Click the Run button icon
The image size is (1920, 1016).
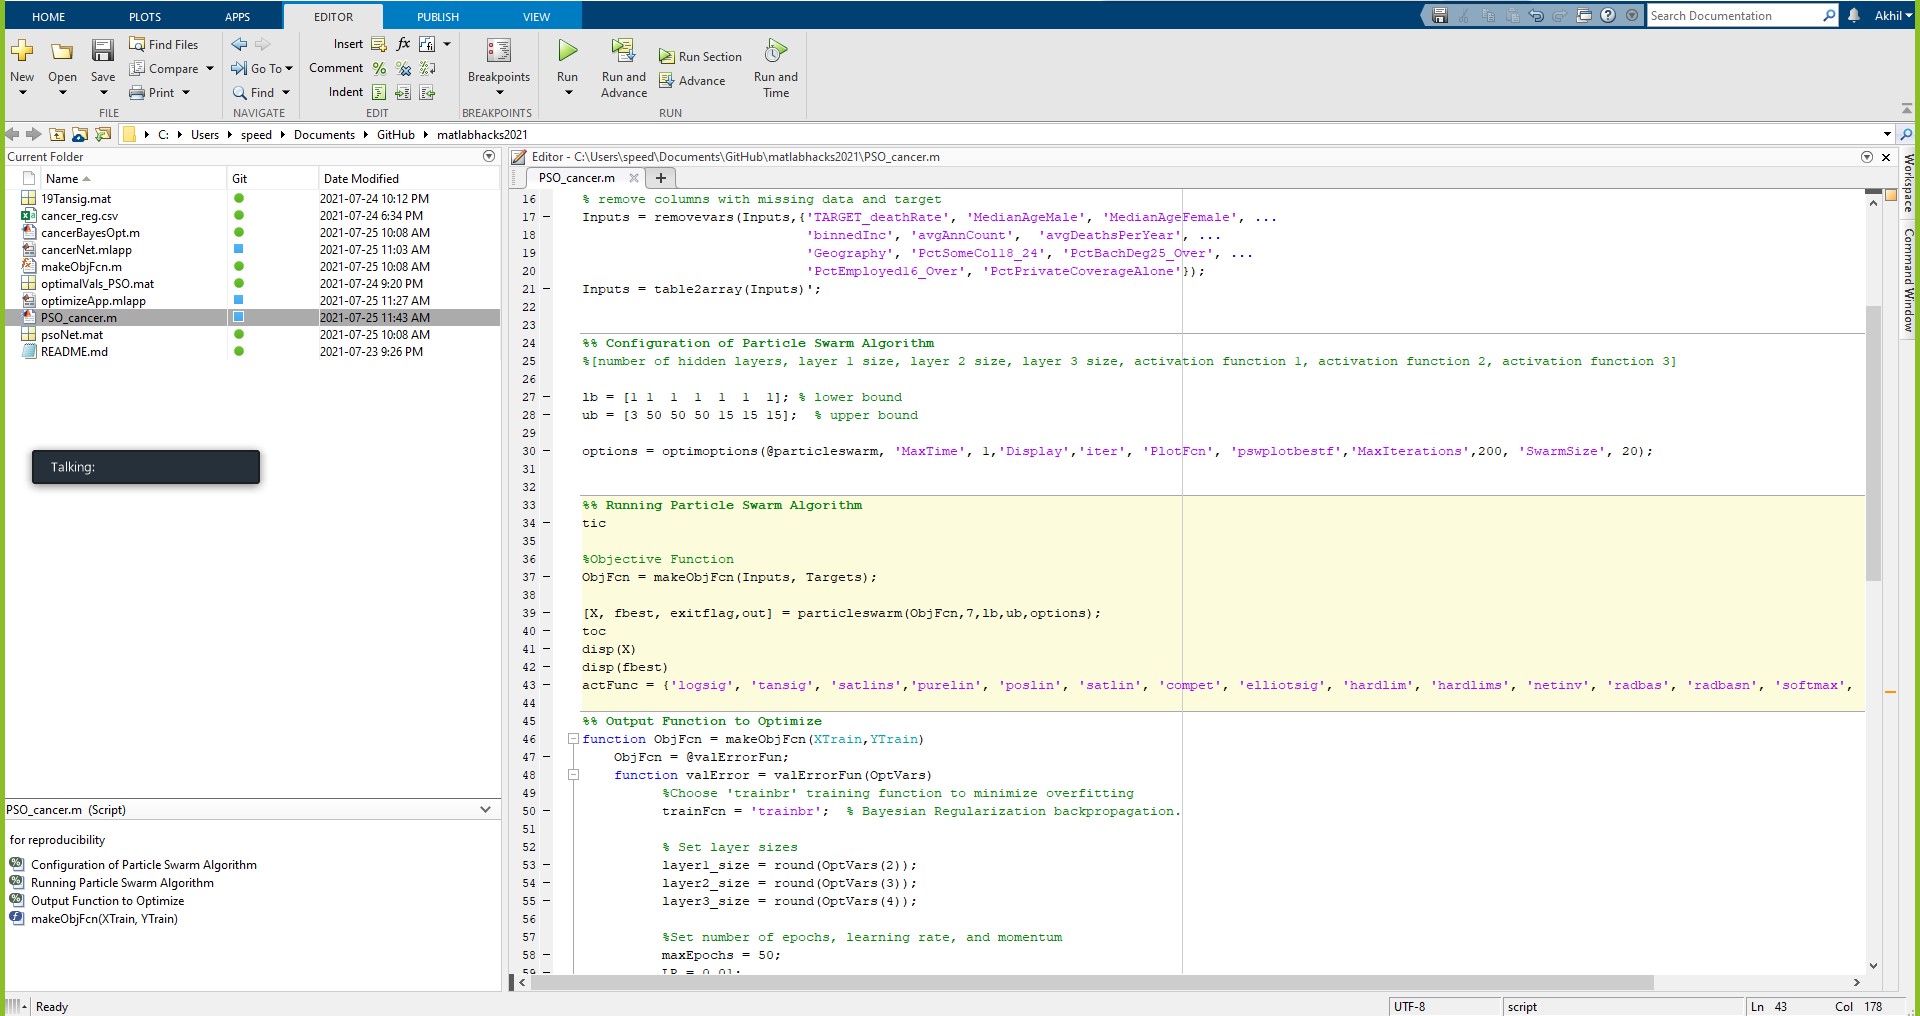click(x=567, y=51)
